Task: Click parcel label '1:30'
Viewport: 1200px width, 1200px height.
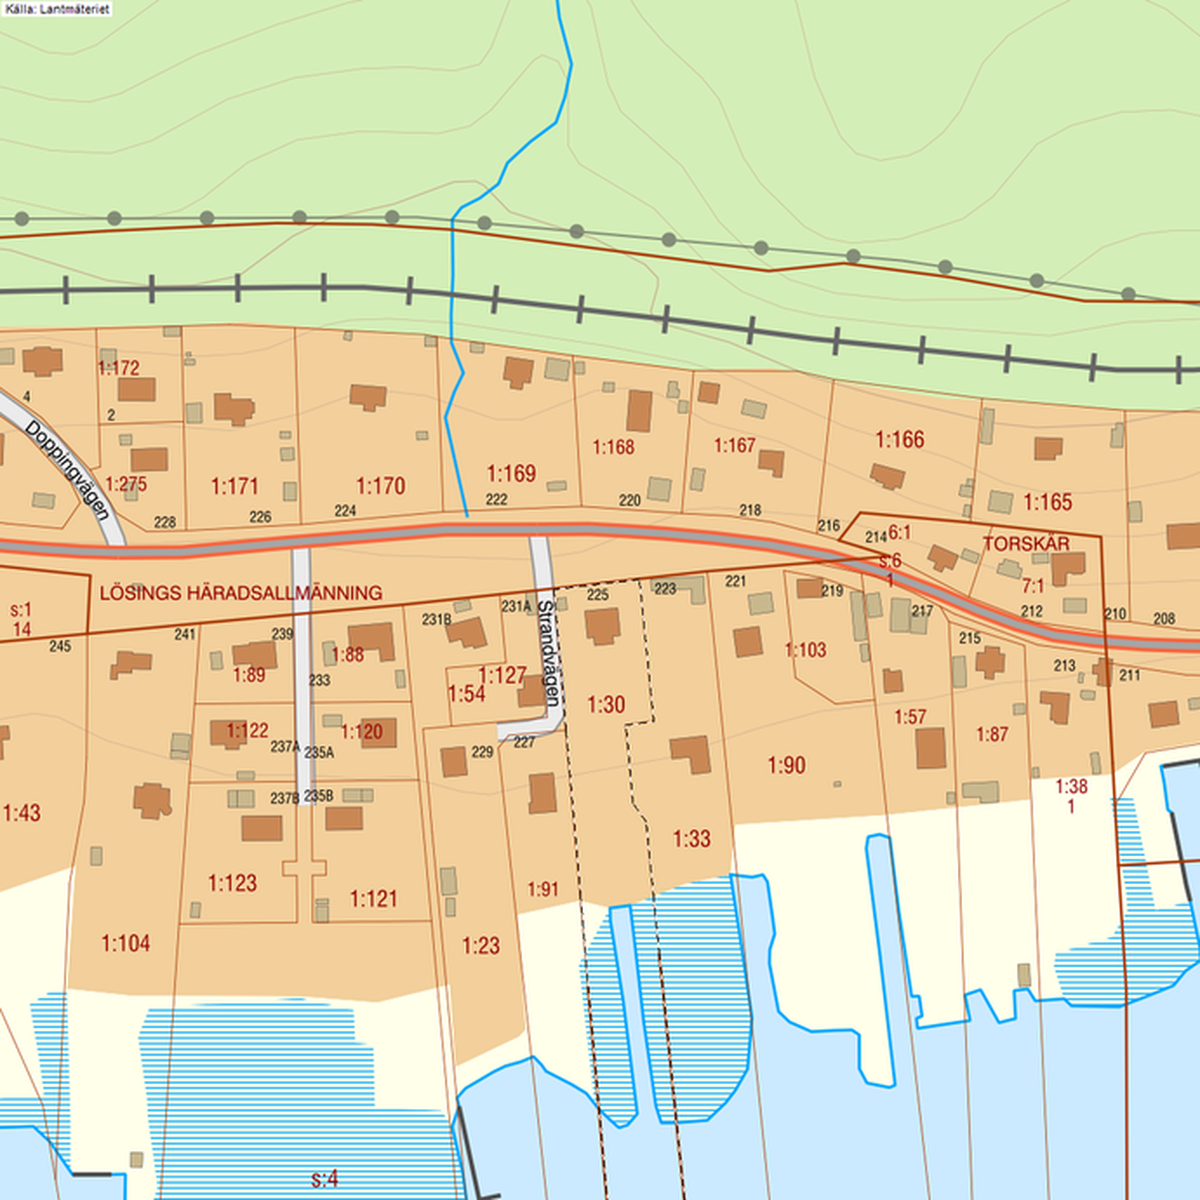Action: click(x=606, y=705)
